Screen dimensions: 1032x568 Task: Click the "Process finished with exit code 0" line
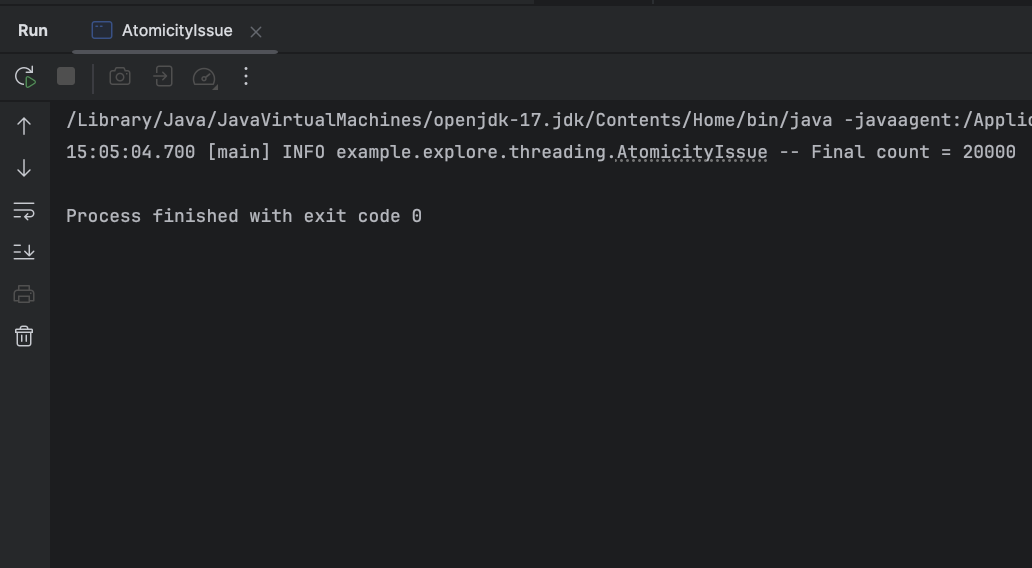click(x=244, y=216)
